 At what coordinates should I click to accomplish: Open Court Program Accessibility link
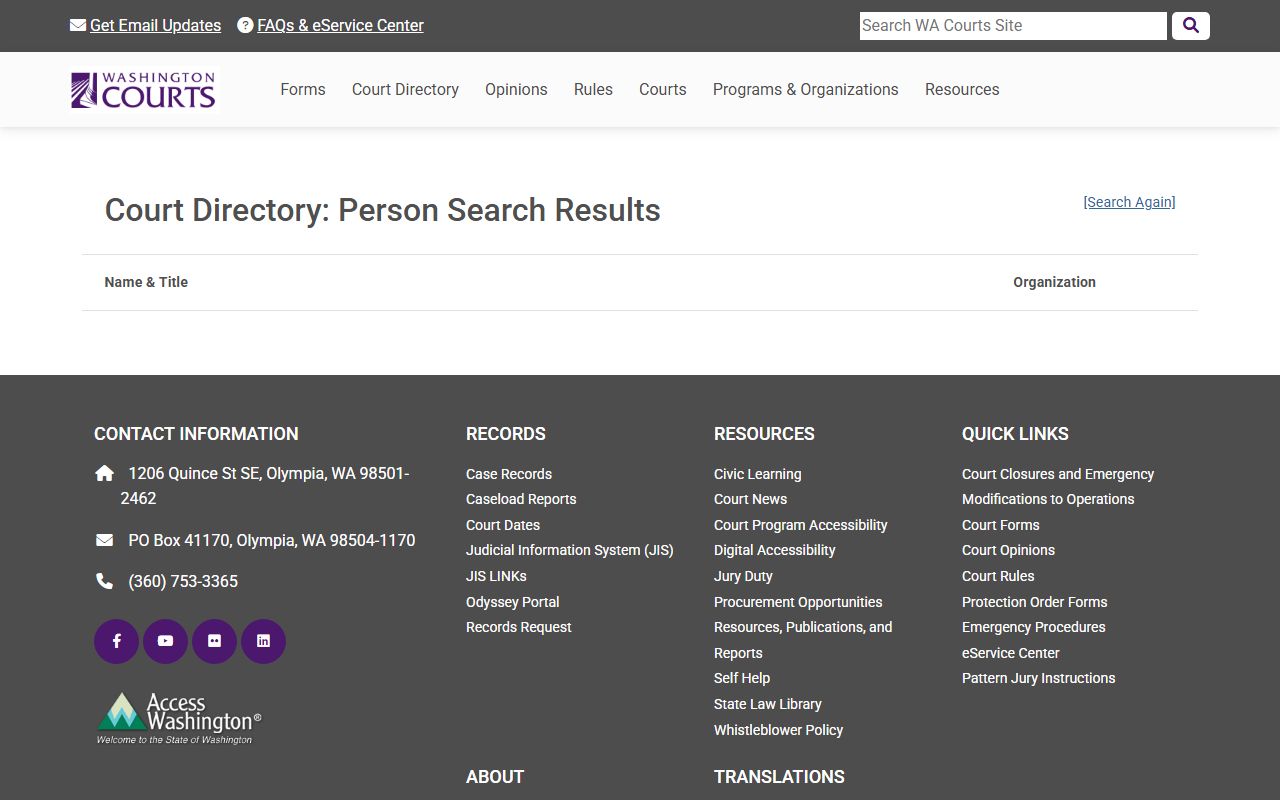coord(801,525)
